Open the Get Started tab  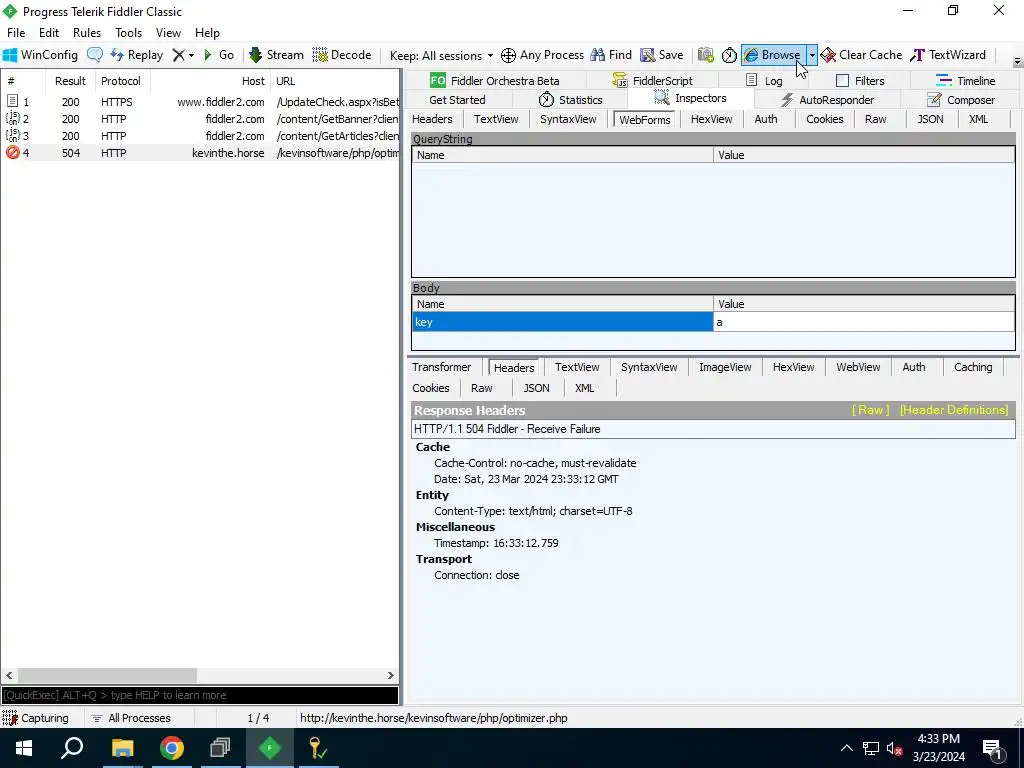(457, 100)
